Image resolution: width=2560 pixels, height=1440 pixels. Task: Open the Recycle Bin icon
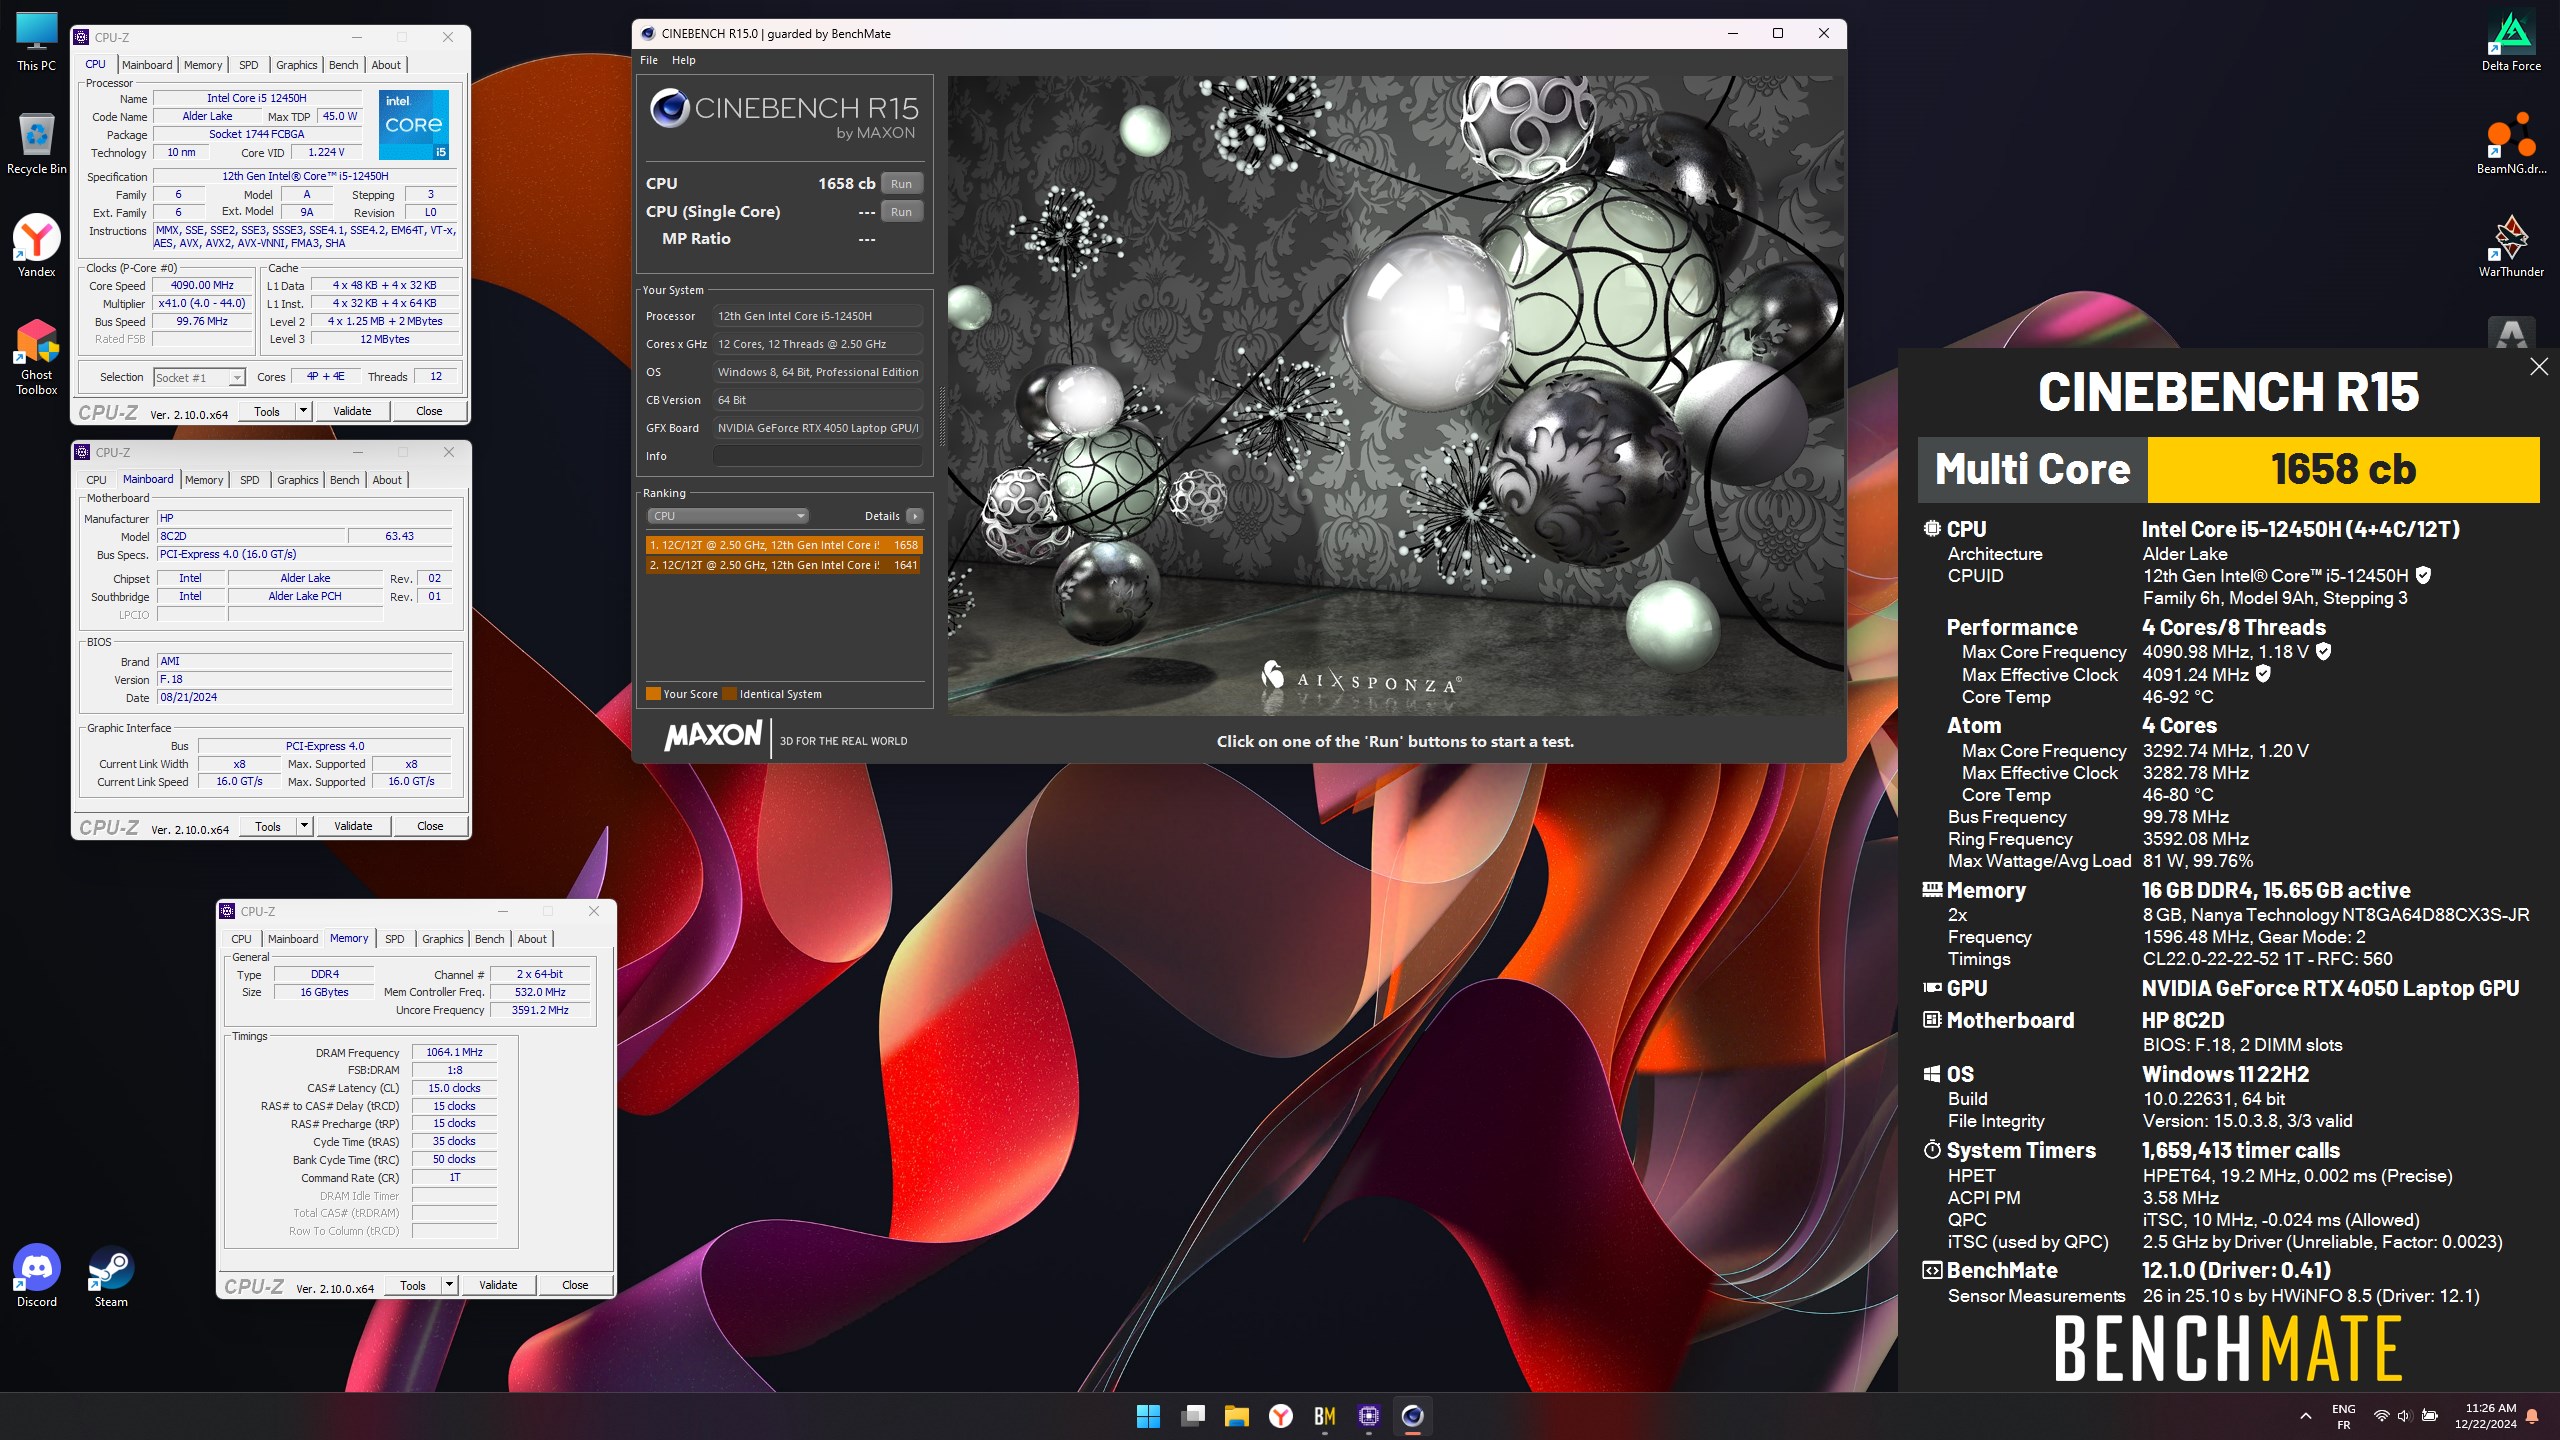click(36, 144)
